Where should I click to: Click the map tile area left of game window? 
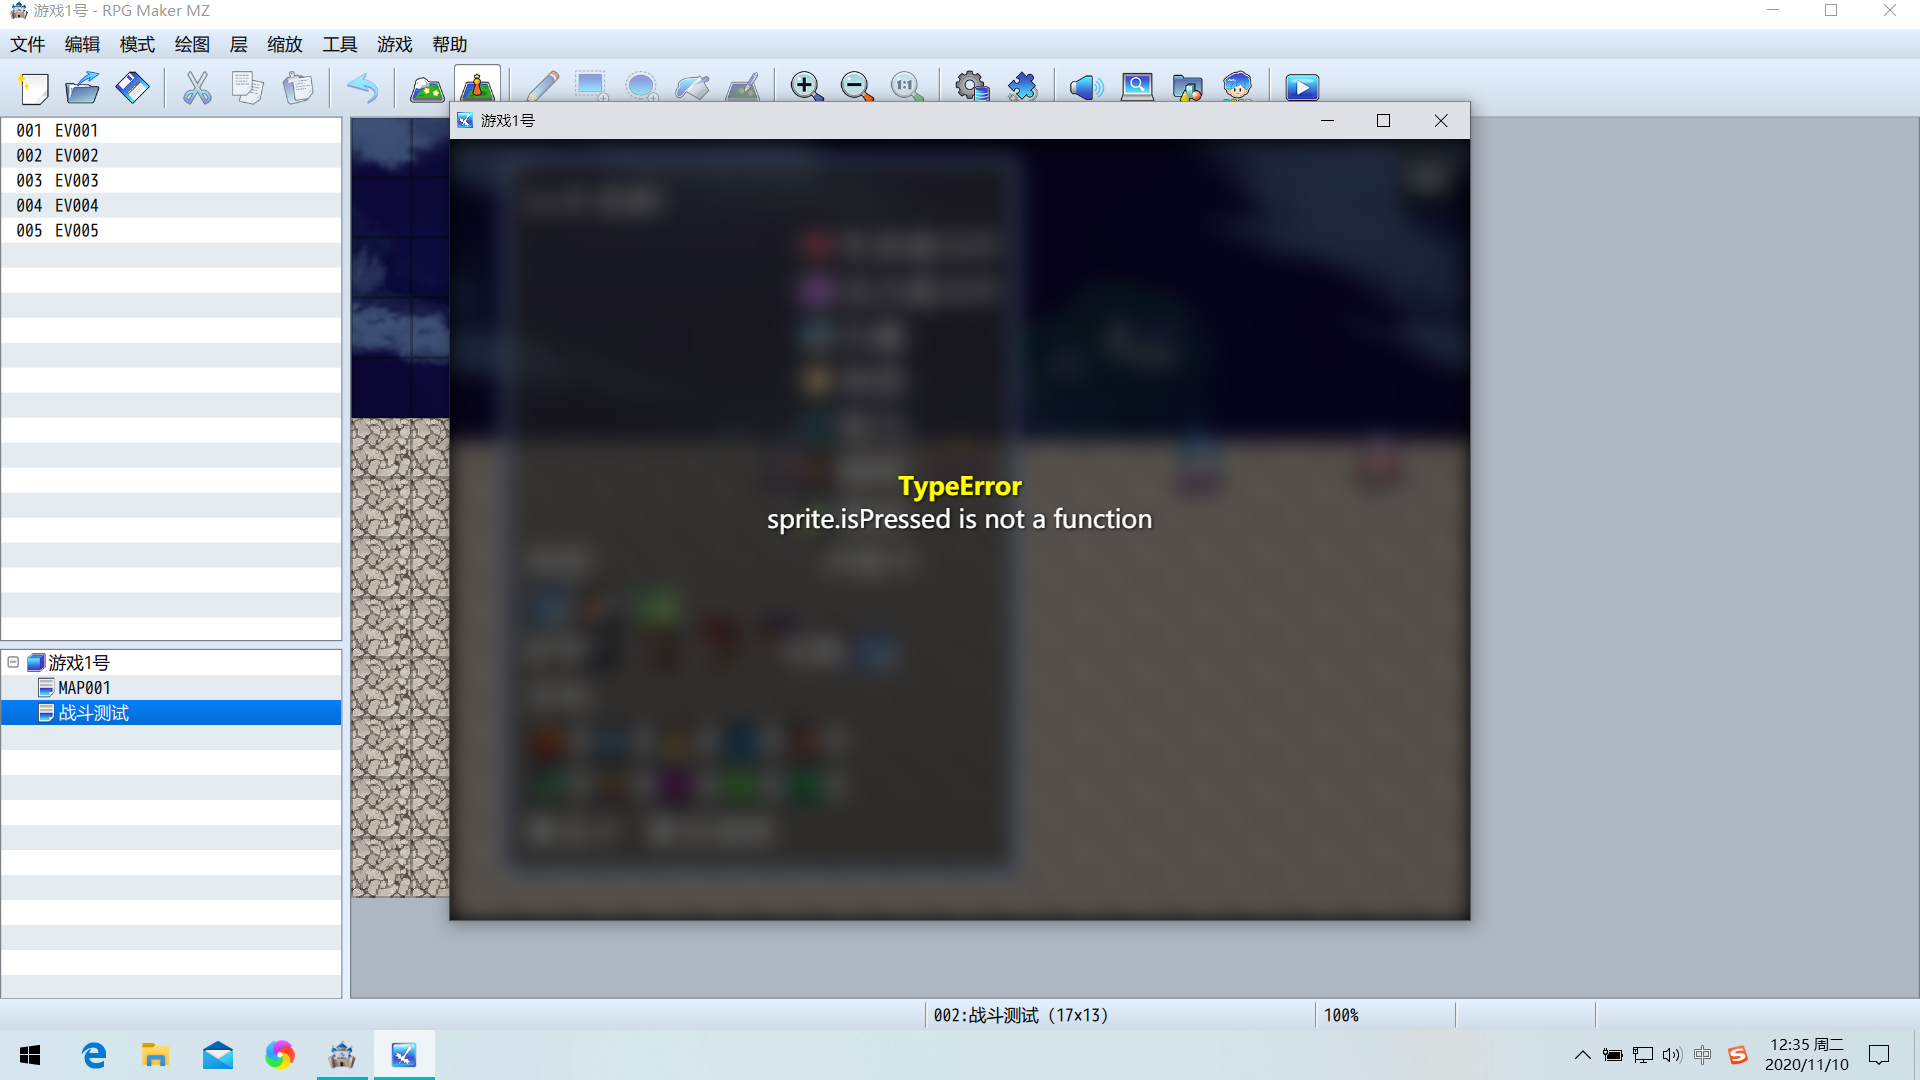coord(400,508)
